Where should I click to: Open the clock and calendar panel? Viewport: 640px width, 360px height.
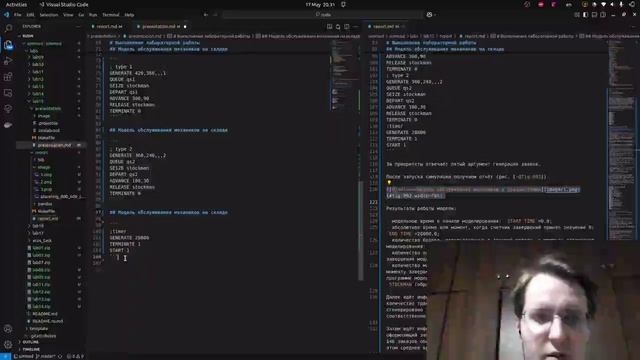click(320, 4)
